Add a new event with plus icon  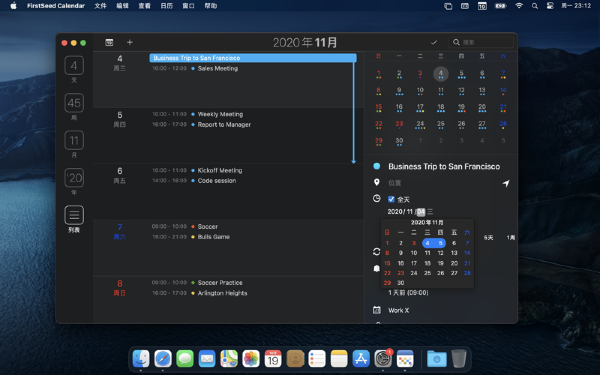pyautogui.click(x=130, y=42)
